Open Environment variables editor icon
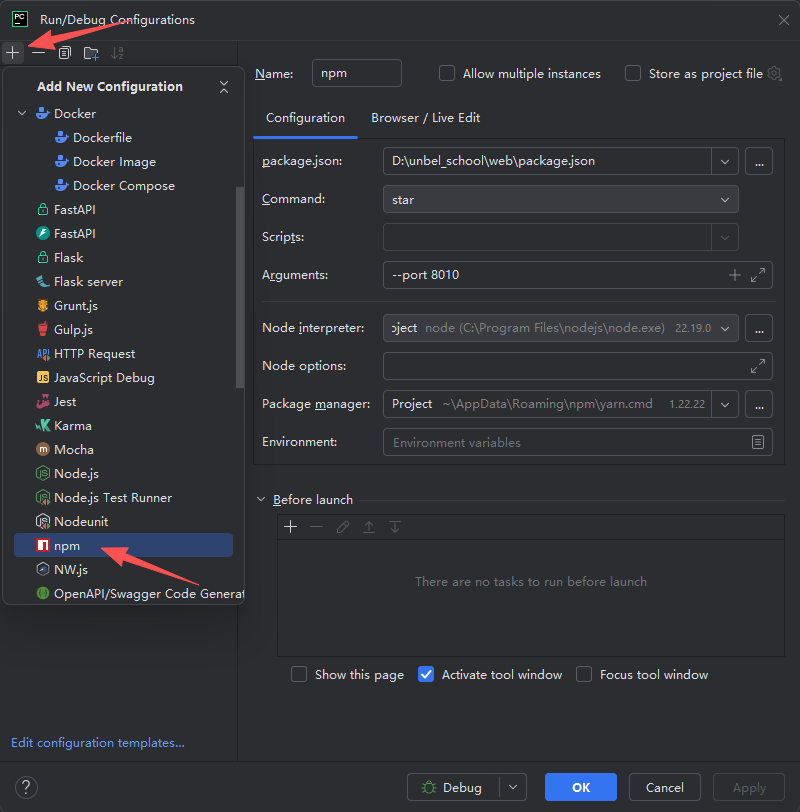This screenshot has height=812, width=800. coord(758,442)
